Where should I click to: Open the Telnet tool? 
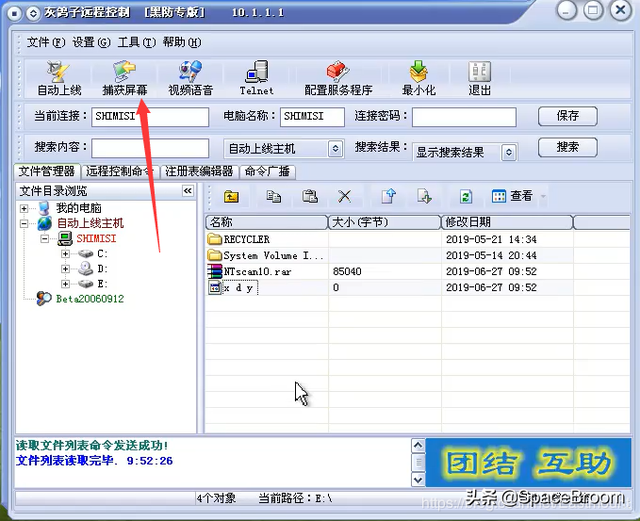pyautogui.click(x=257, y=79)
